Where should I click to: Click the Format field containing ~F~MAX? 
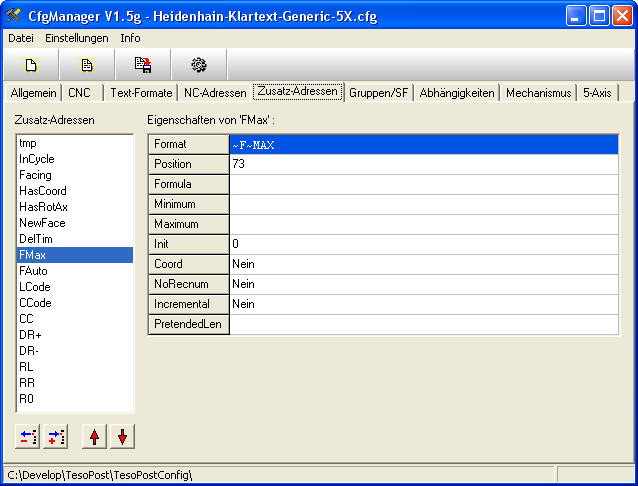coord(423,145)
